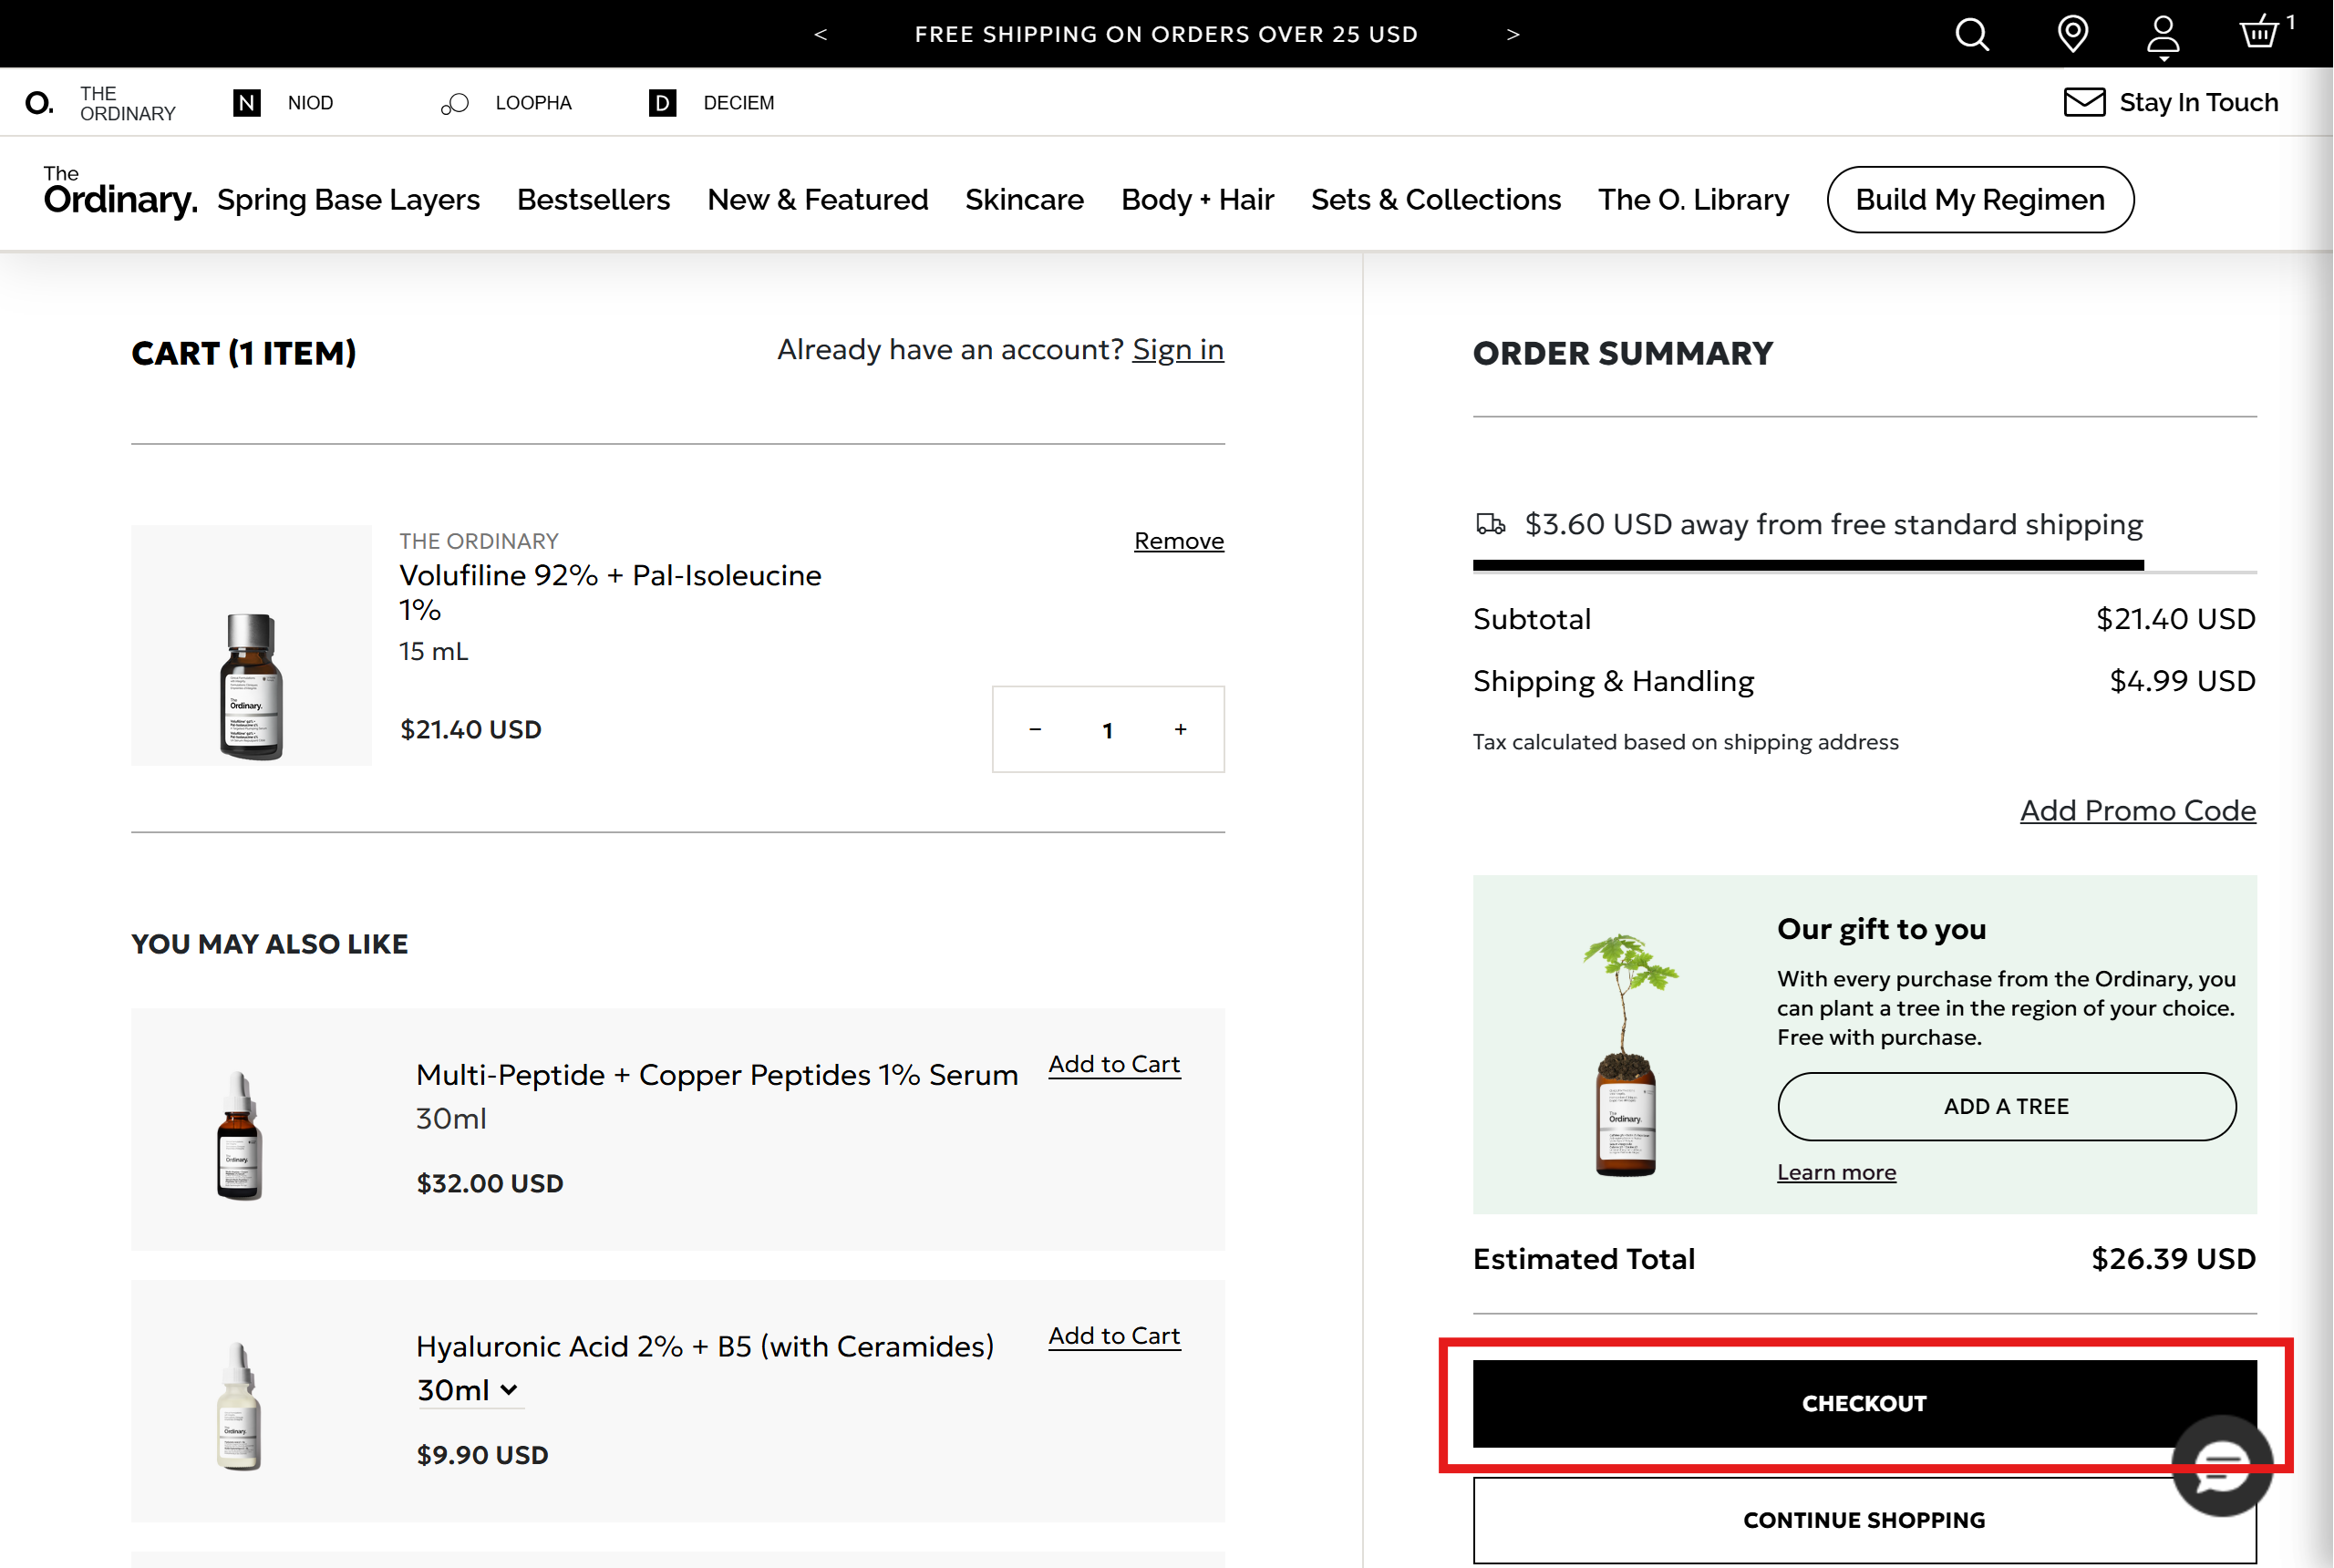Decrease quantity with the minus stepper
The image size is (2334, 1568).
1035,730
